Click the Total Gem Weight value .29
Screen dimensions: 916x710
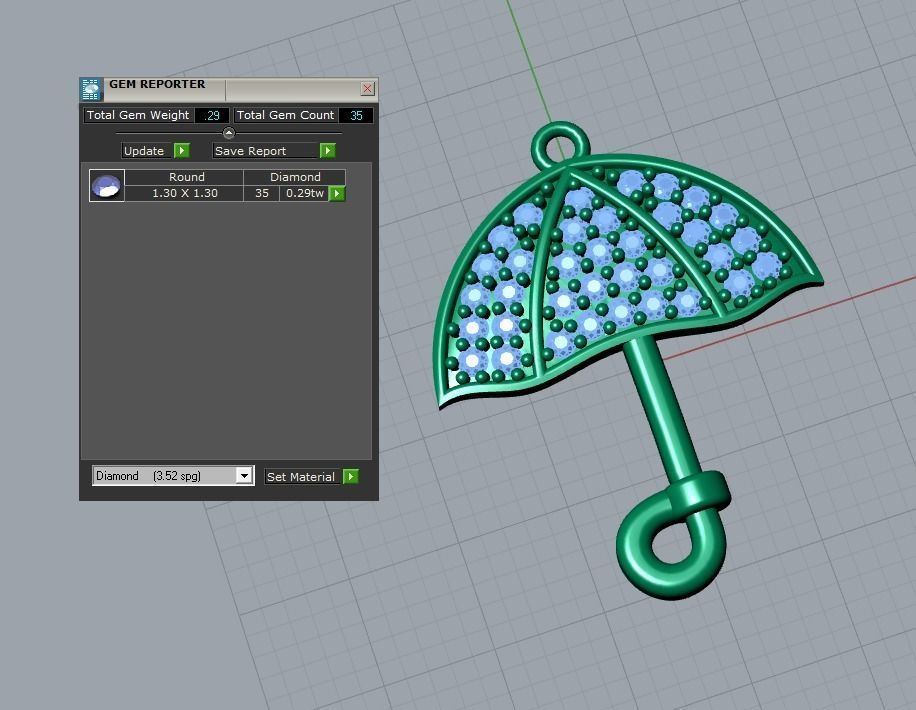point(211,115)
